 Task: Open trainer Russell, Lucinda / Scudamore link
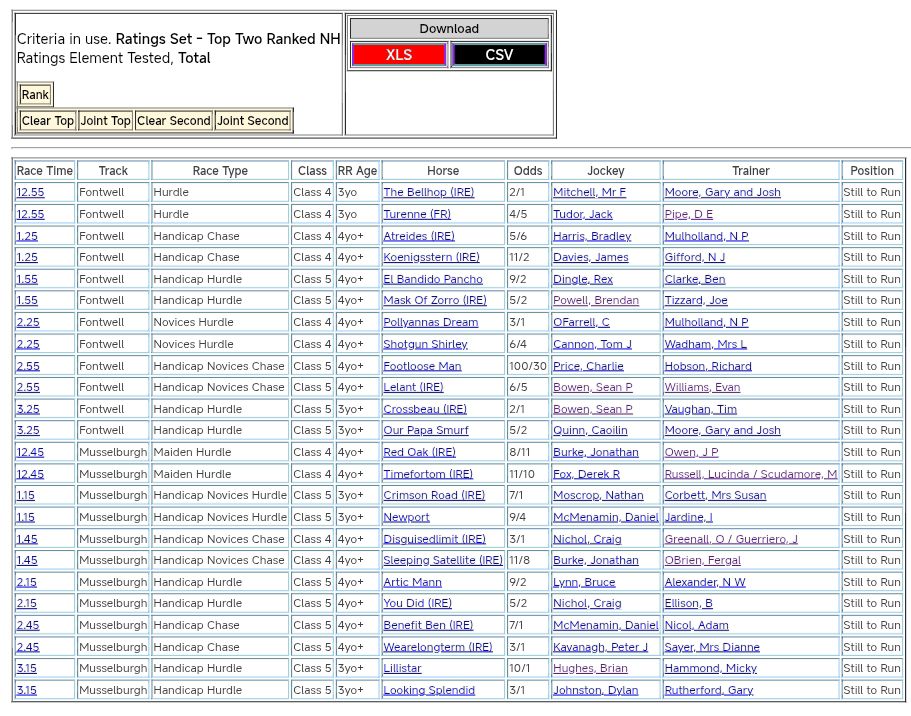[750, 474]
